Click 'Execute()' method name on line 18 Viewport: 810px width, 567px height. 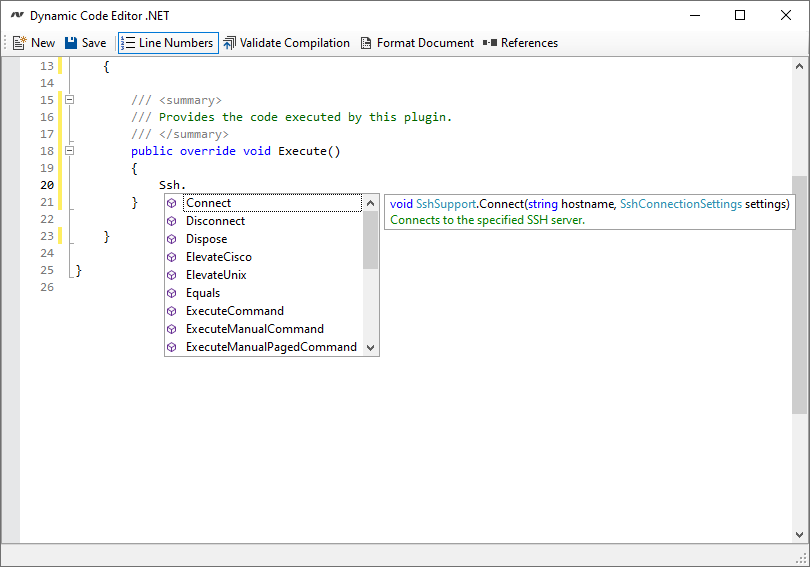(x=309, y=151)
